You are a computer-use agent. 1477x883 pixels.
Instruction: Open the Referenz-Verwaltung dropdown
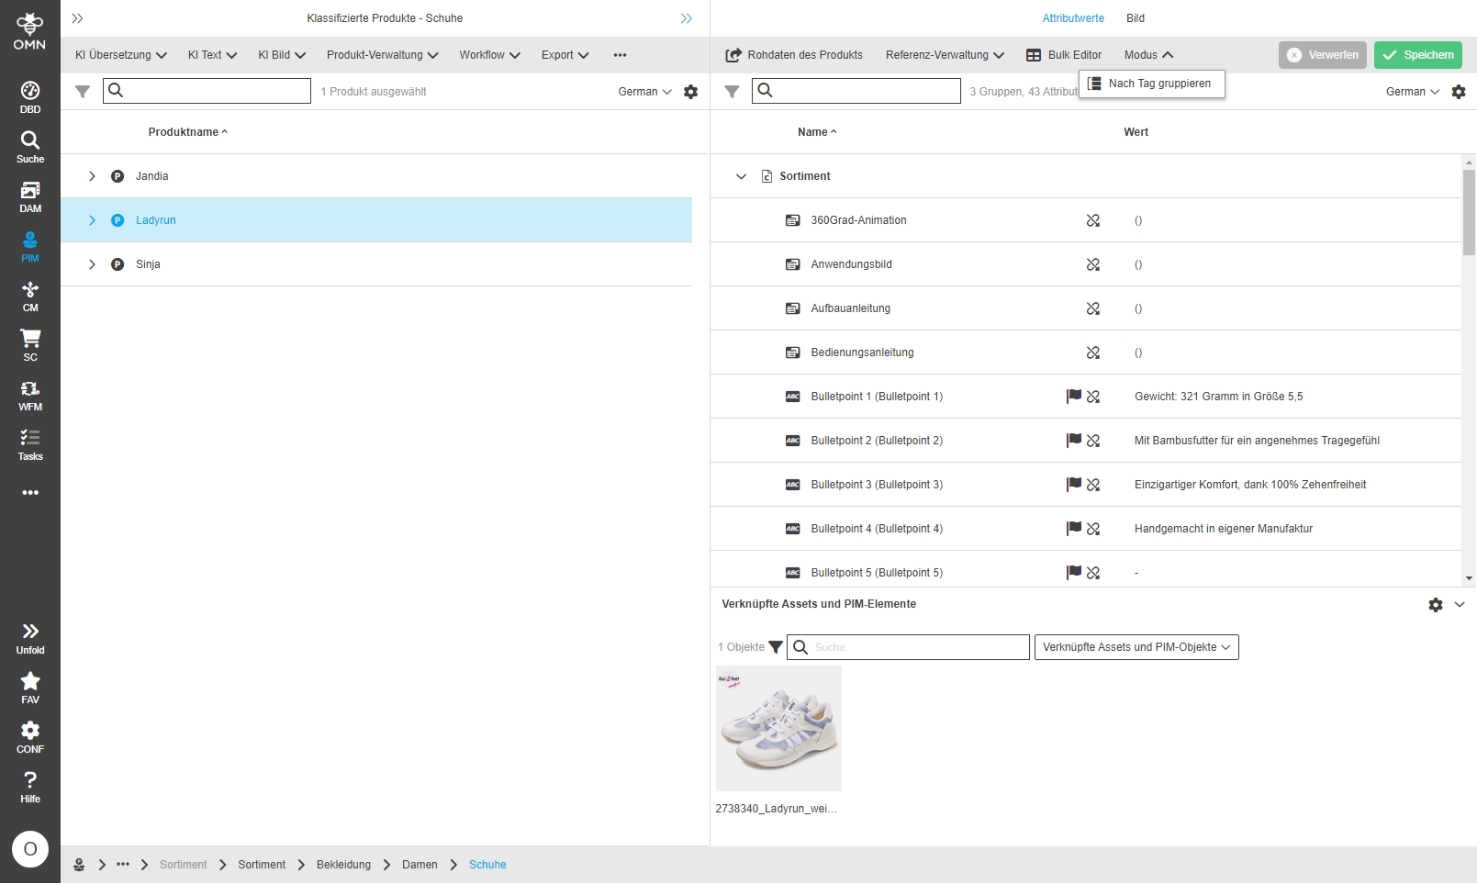tap(945, 55)
